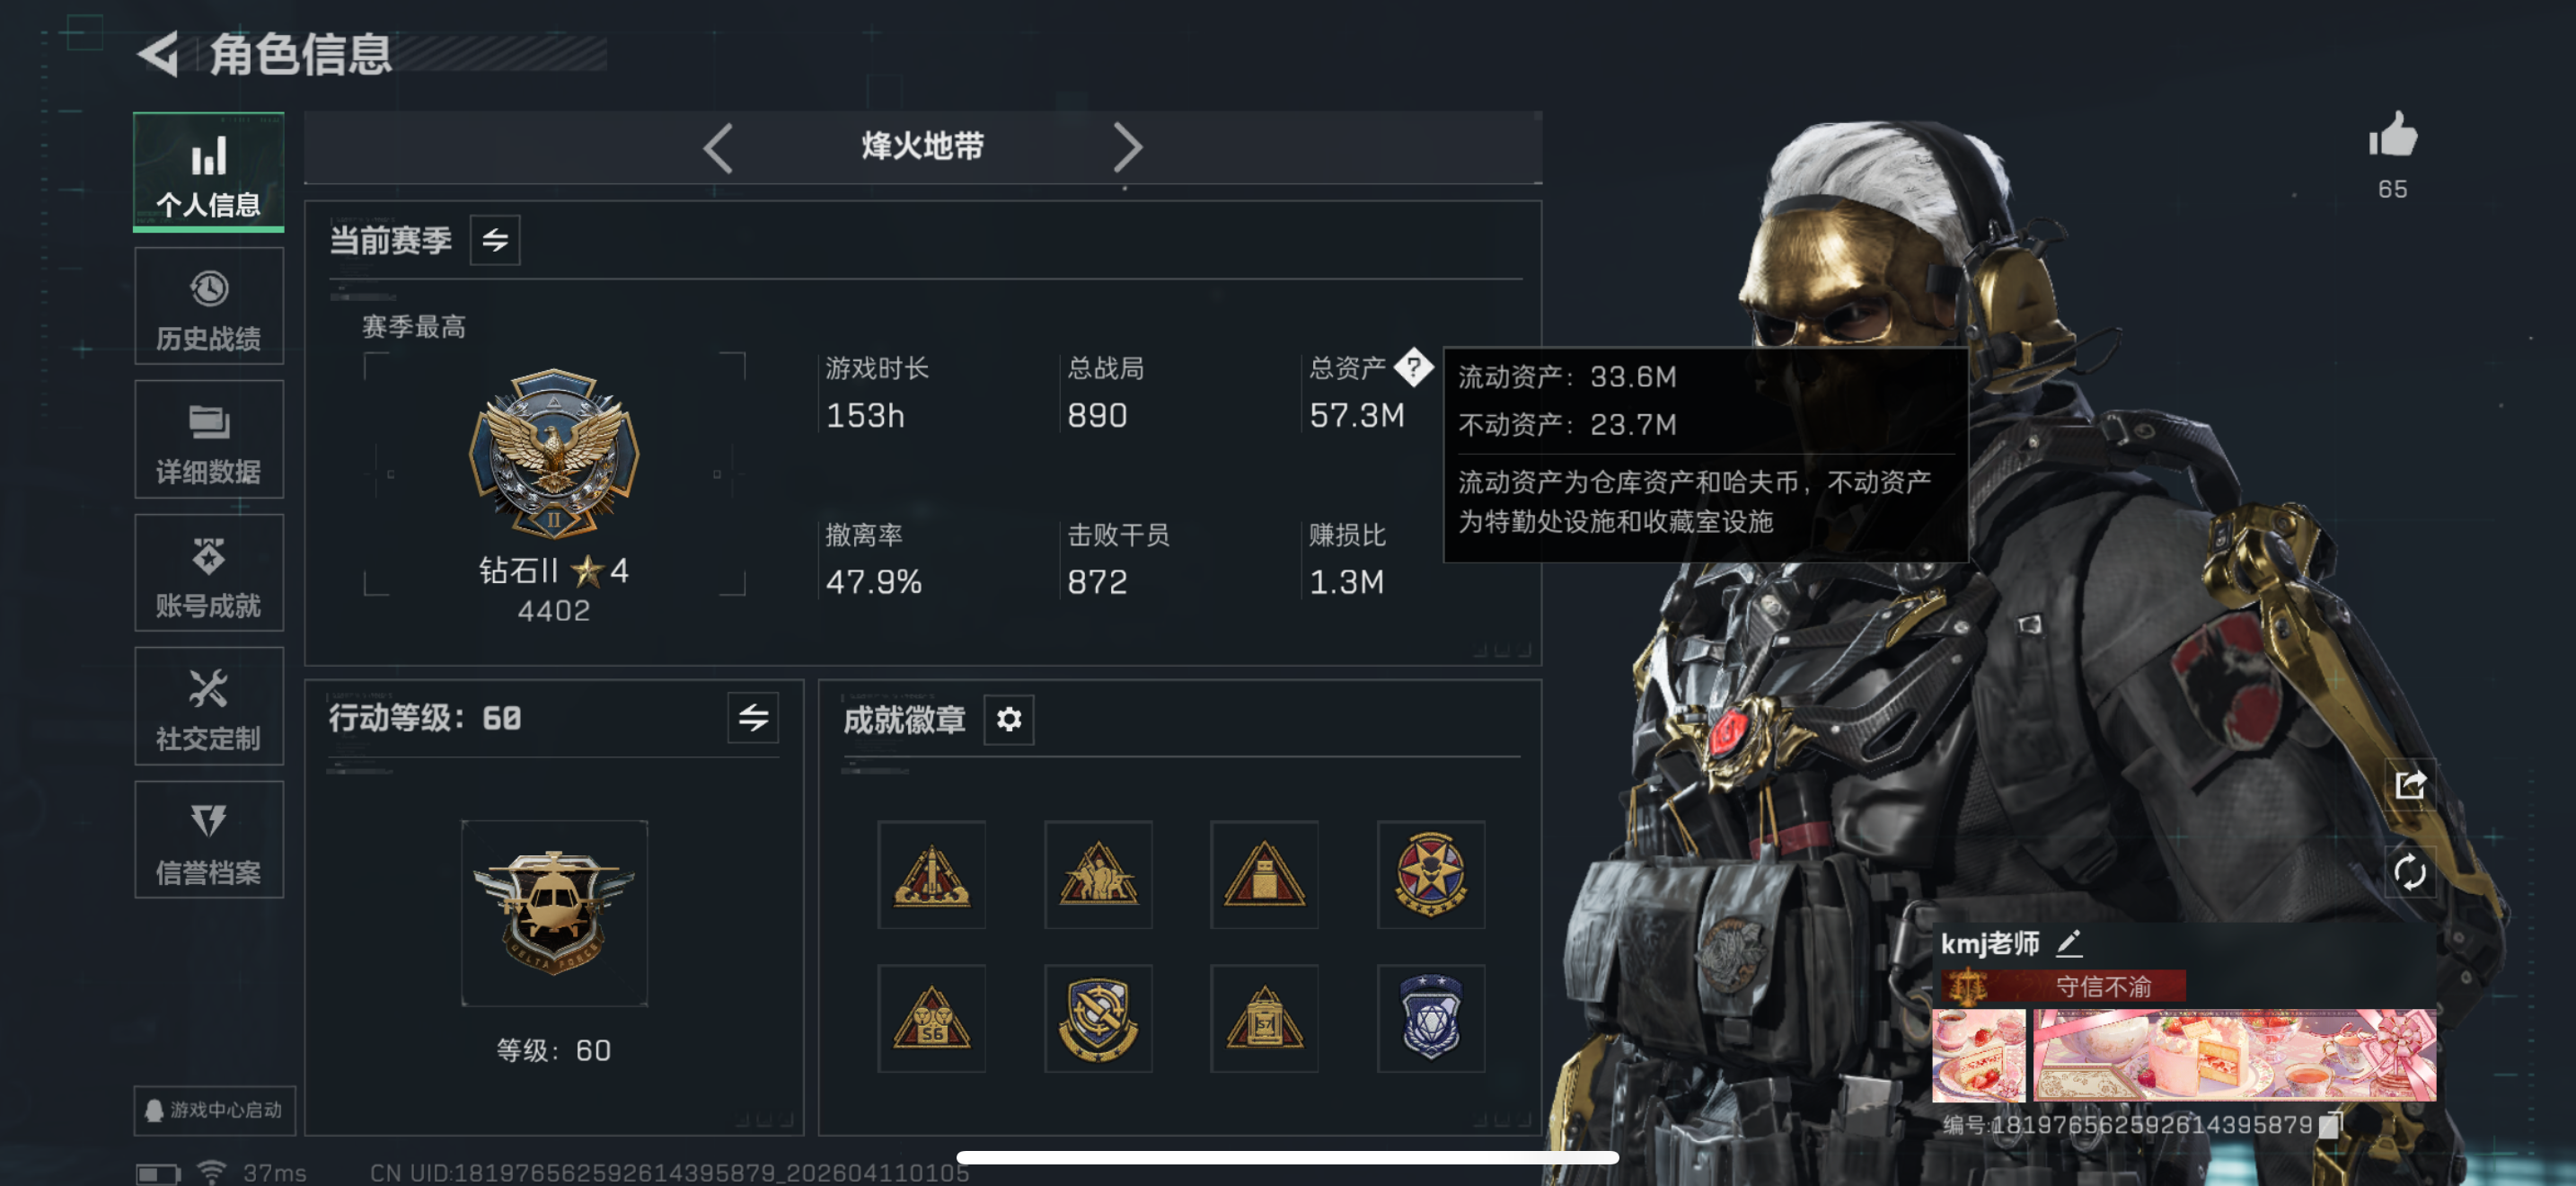Screen dimensions: 2576x1186
Task: Select the blue diamond rank achievement badge
Action: [1431, 1018]
